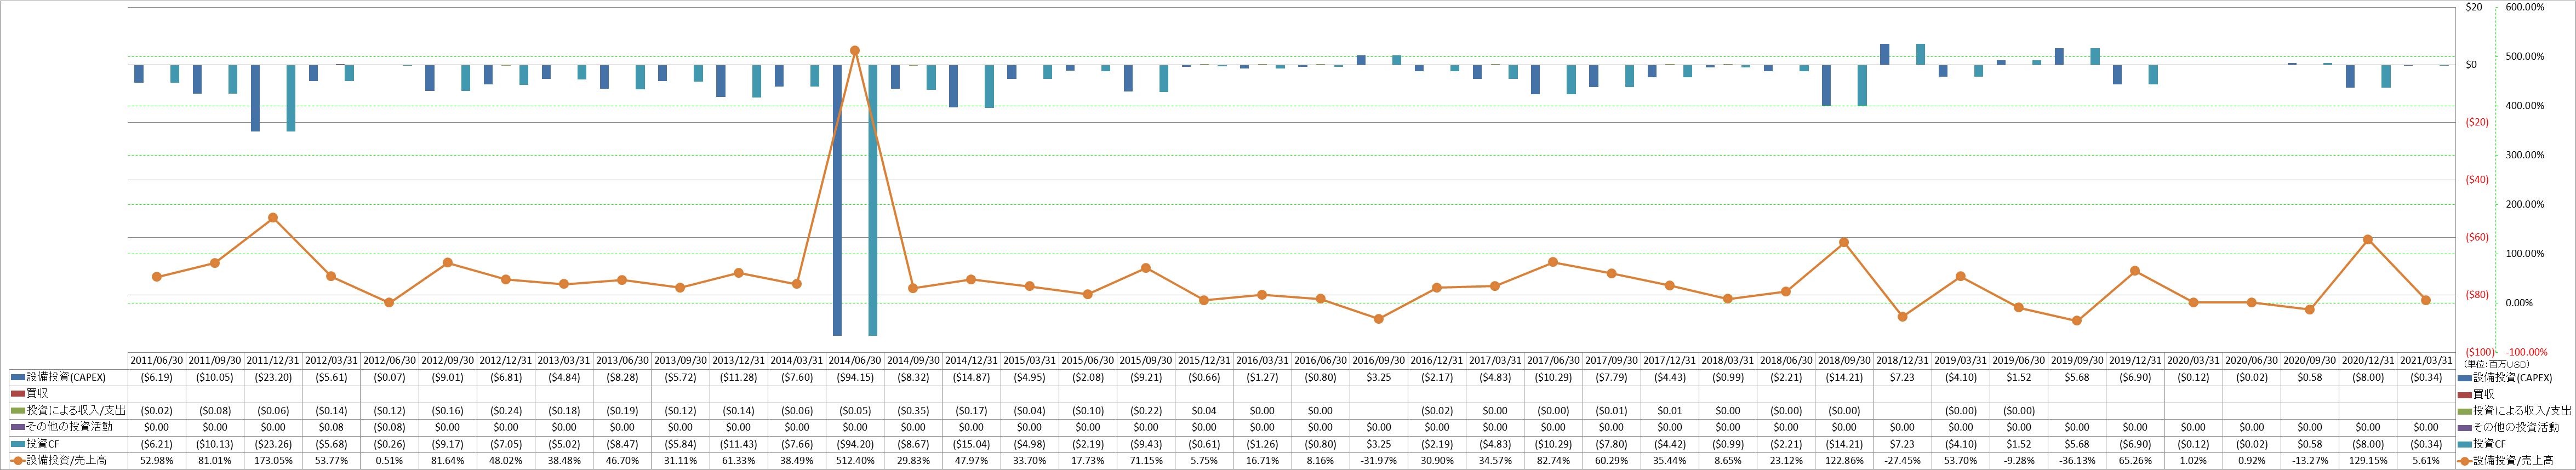Click the ($60) axis label
The height and width of the screenshot is (470, 2576).
tap(2477, 237)
